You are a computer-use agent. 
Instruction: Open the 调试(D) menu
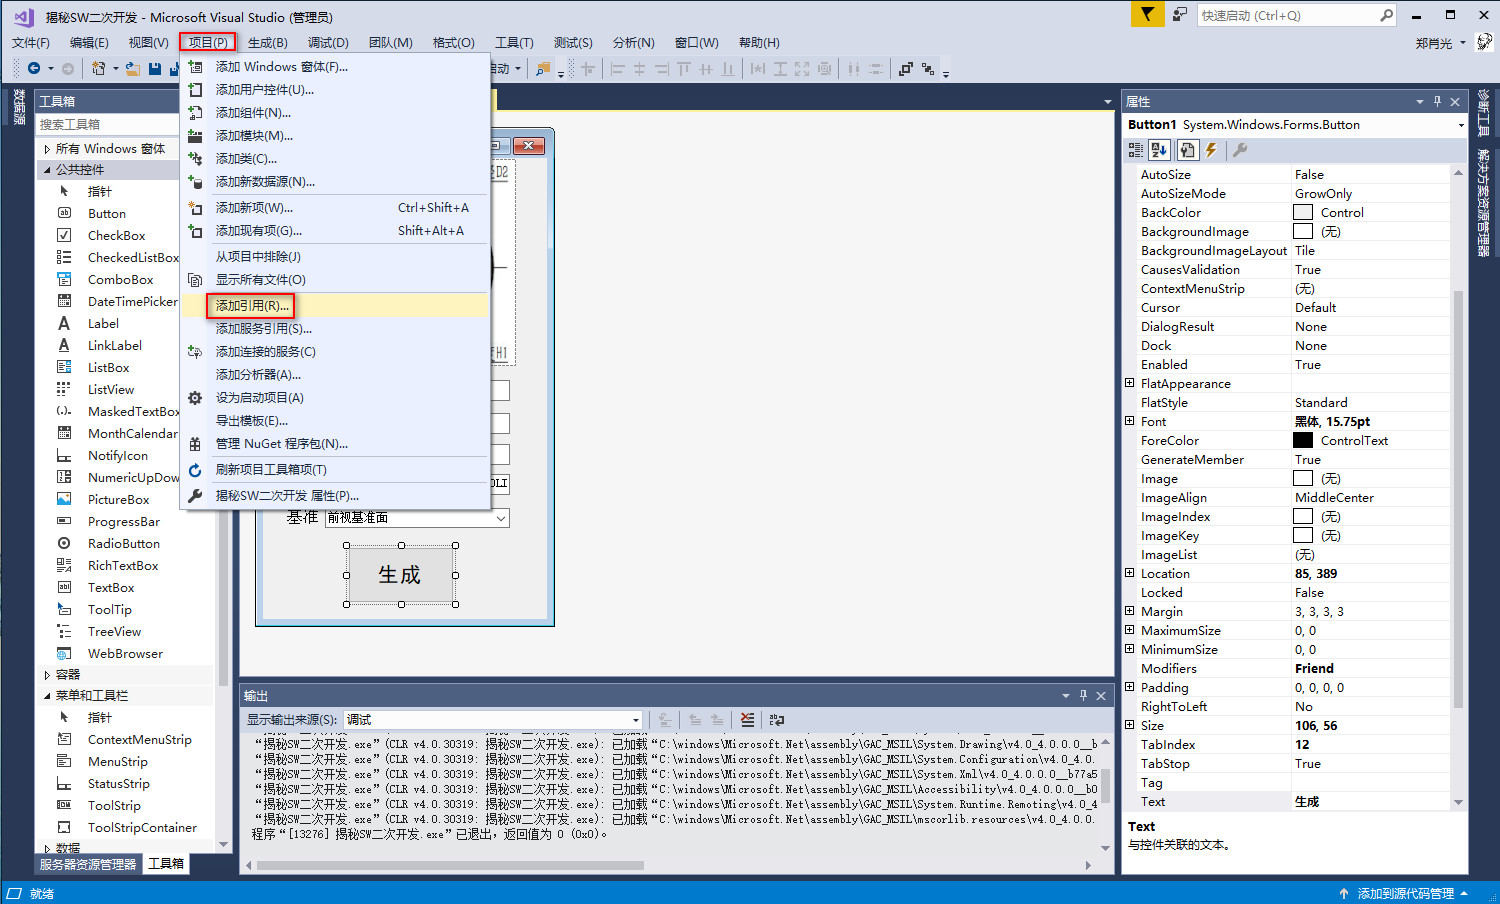328,42
